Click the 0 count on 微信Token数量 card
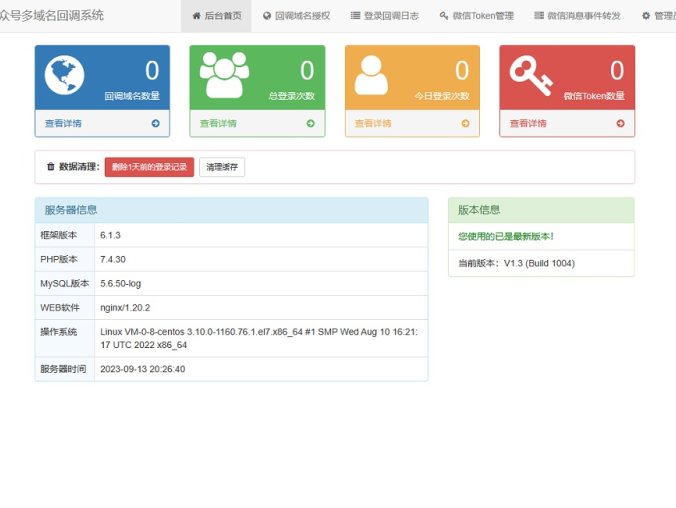The image size is (676, 508). click(617, 71)
